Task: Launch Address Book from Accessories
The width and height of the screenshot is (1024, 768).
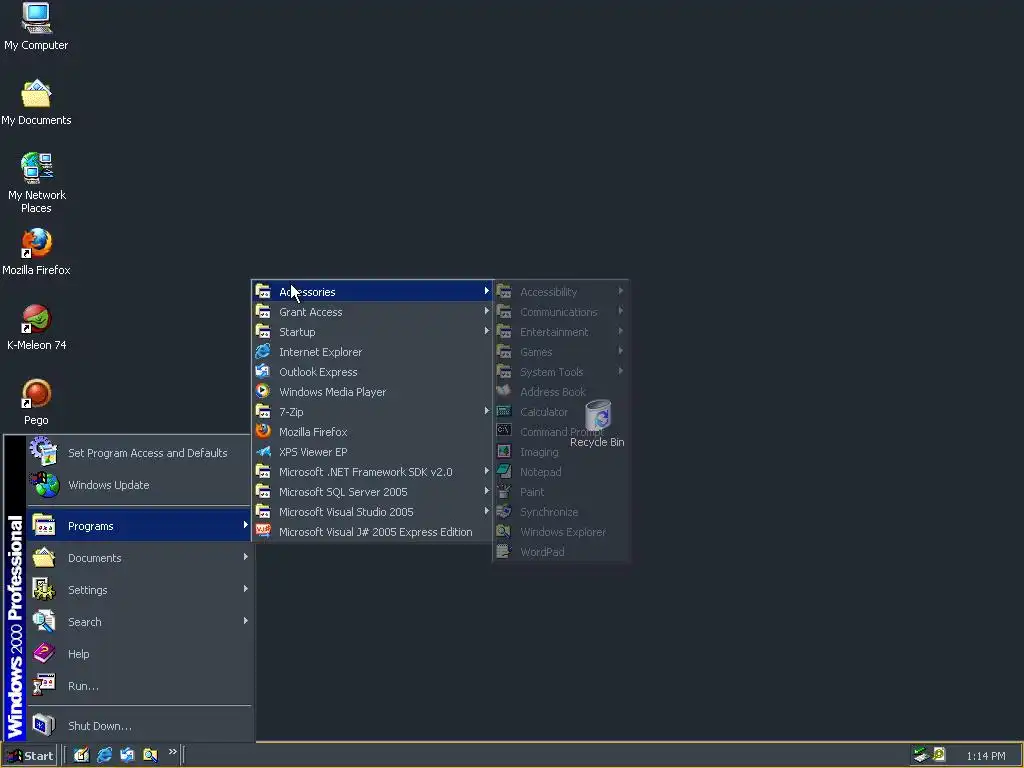Action: pyautogui.click(x=560, y=392)
